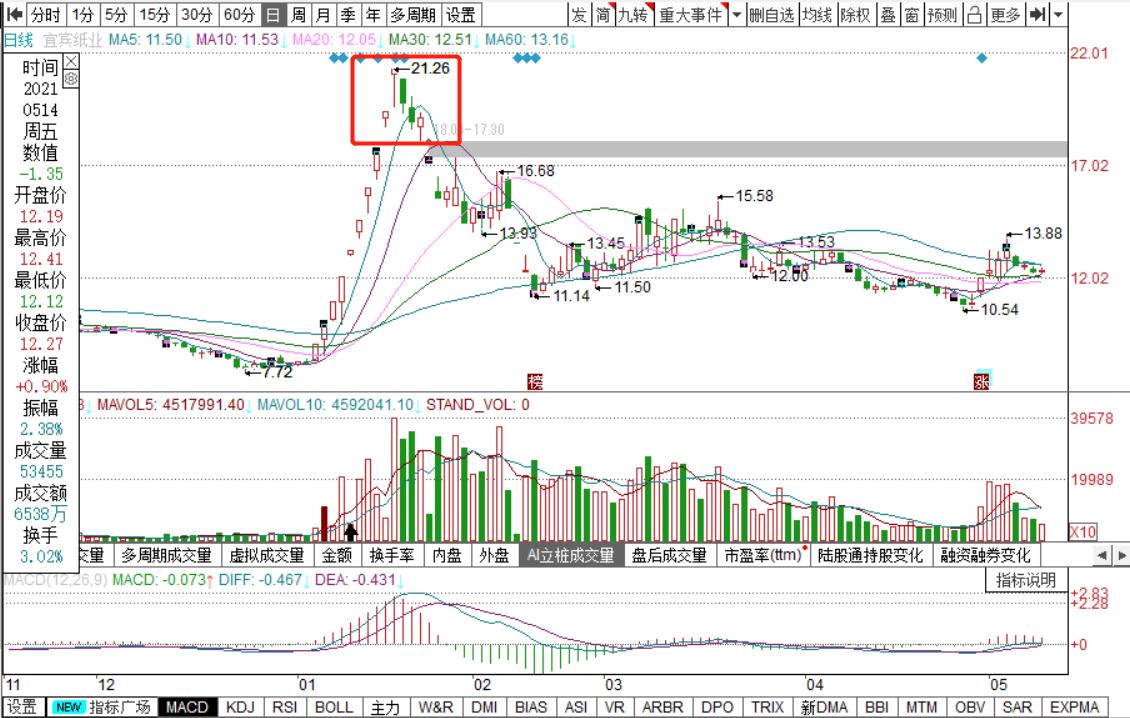Image resolution: width=1130 pixels, height=718 pixels.
Task: Select the '日' daily period tab
Action: (273, 14)
